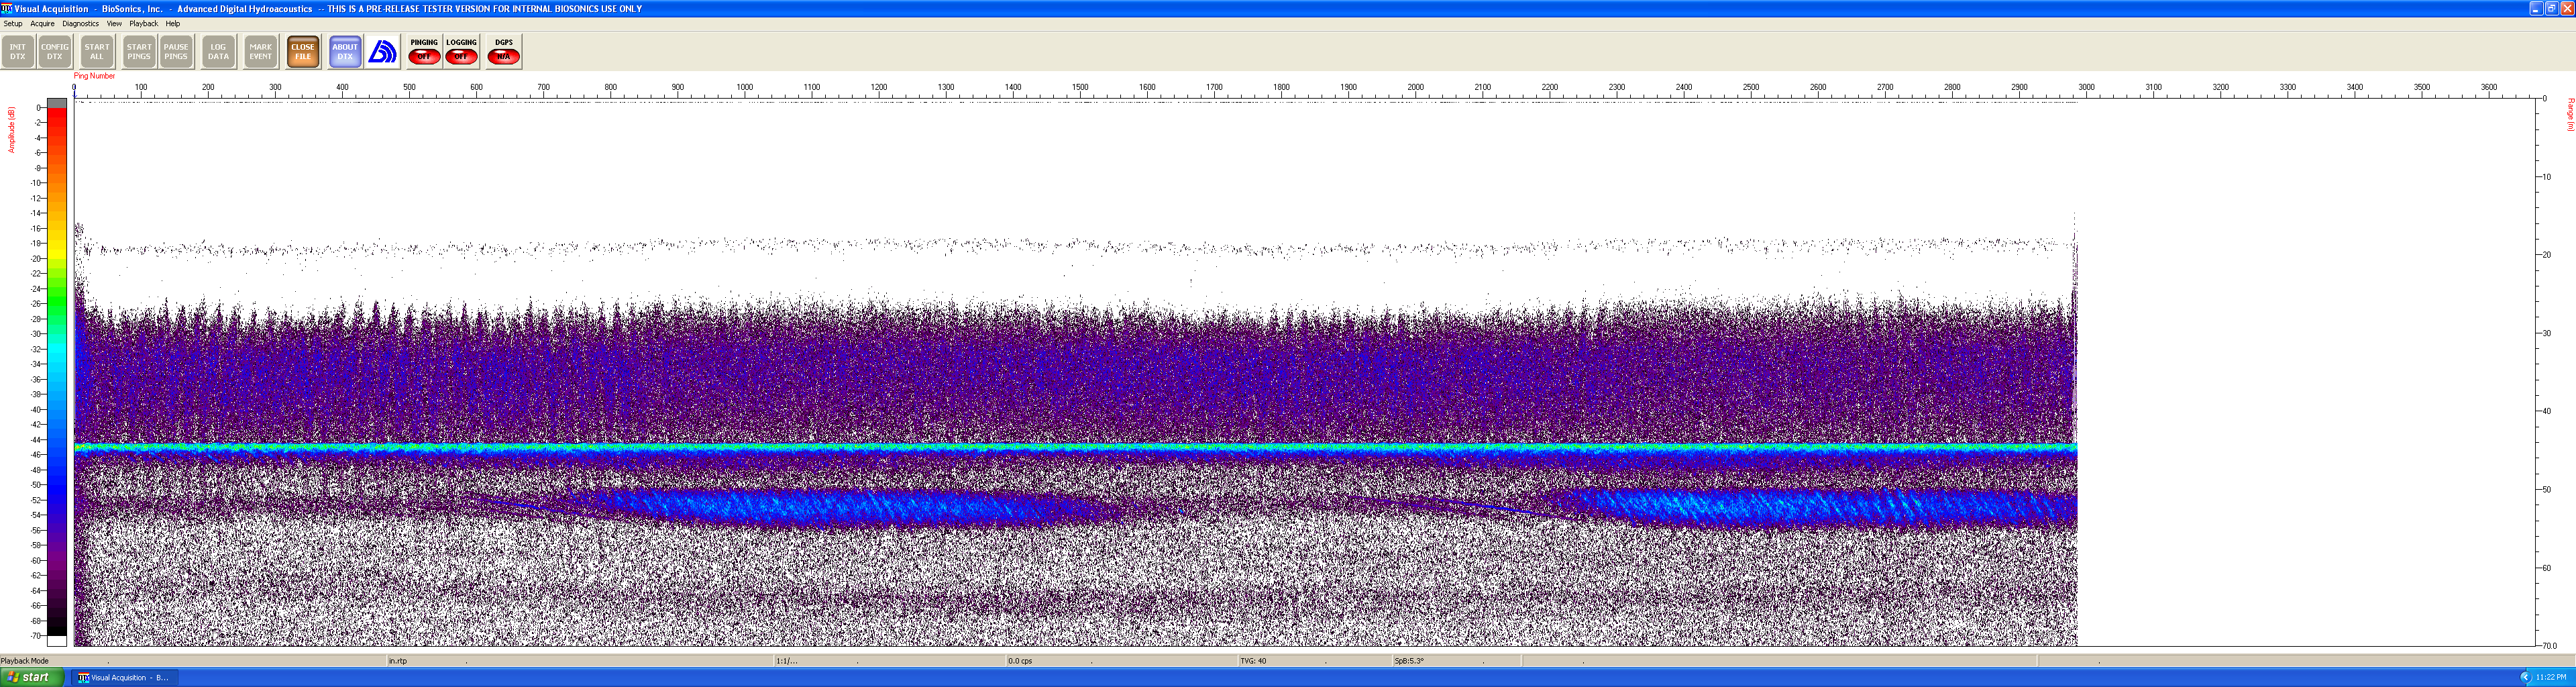Image resolution: width=2576 pixels, height=687 pixels.
Task: Click the 'Ping Number' axis label
Action: (94, 76)
